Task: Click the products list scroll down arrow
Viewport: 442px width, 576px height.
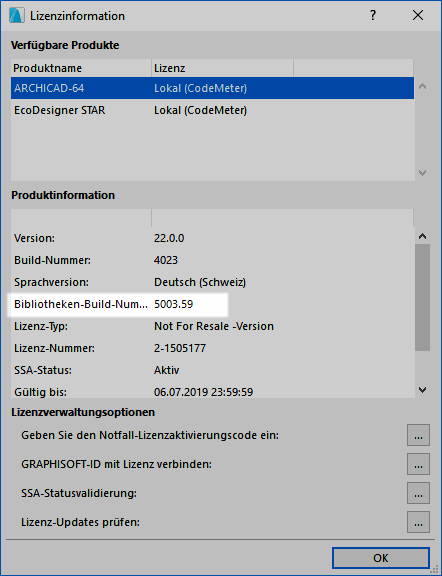Action: 423,173
